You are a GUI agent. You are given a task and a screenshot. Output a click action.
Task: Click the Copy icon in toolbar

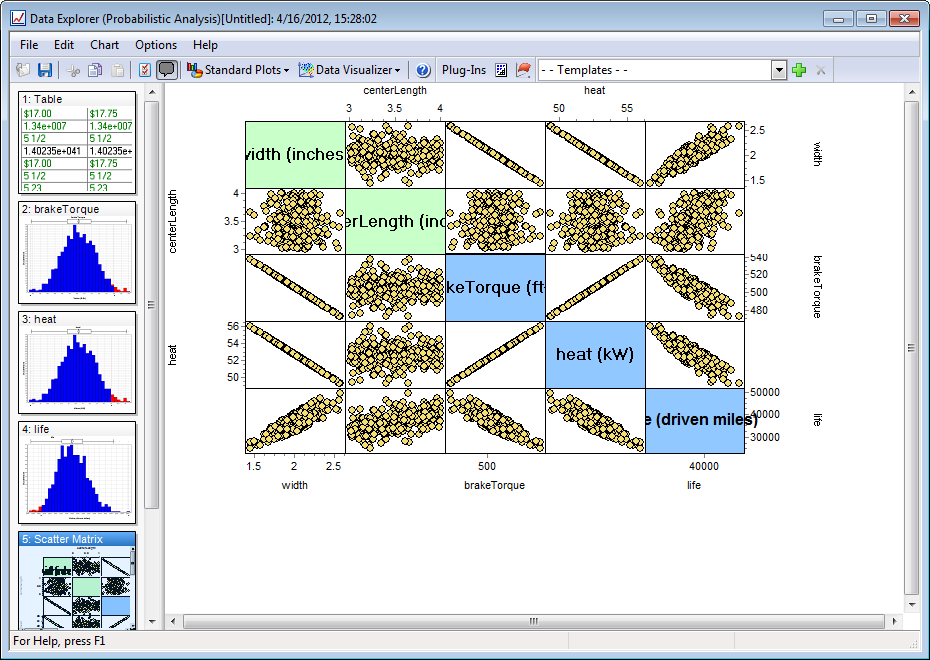point(95,70)
